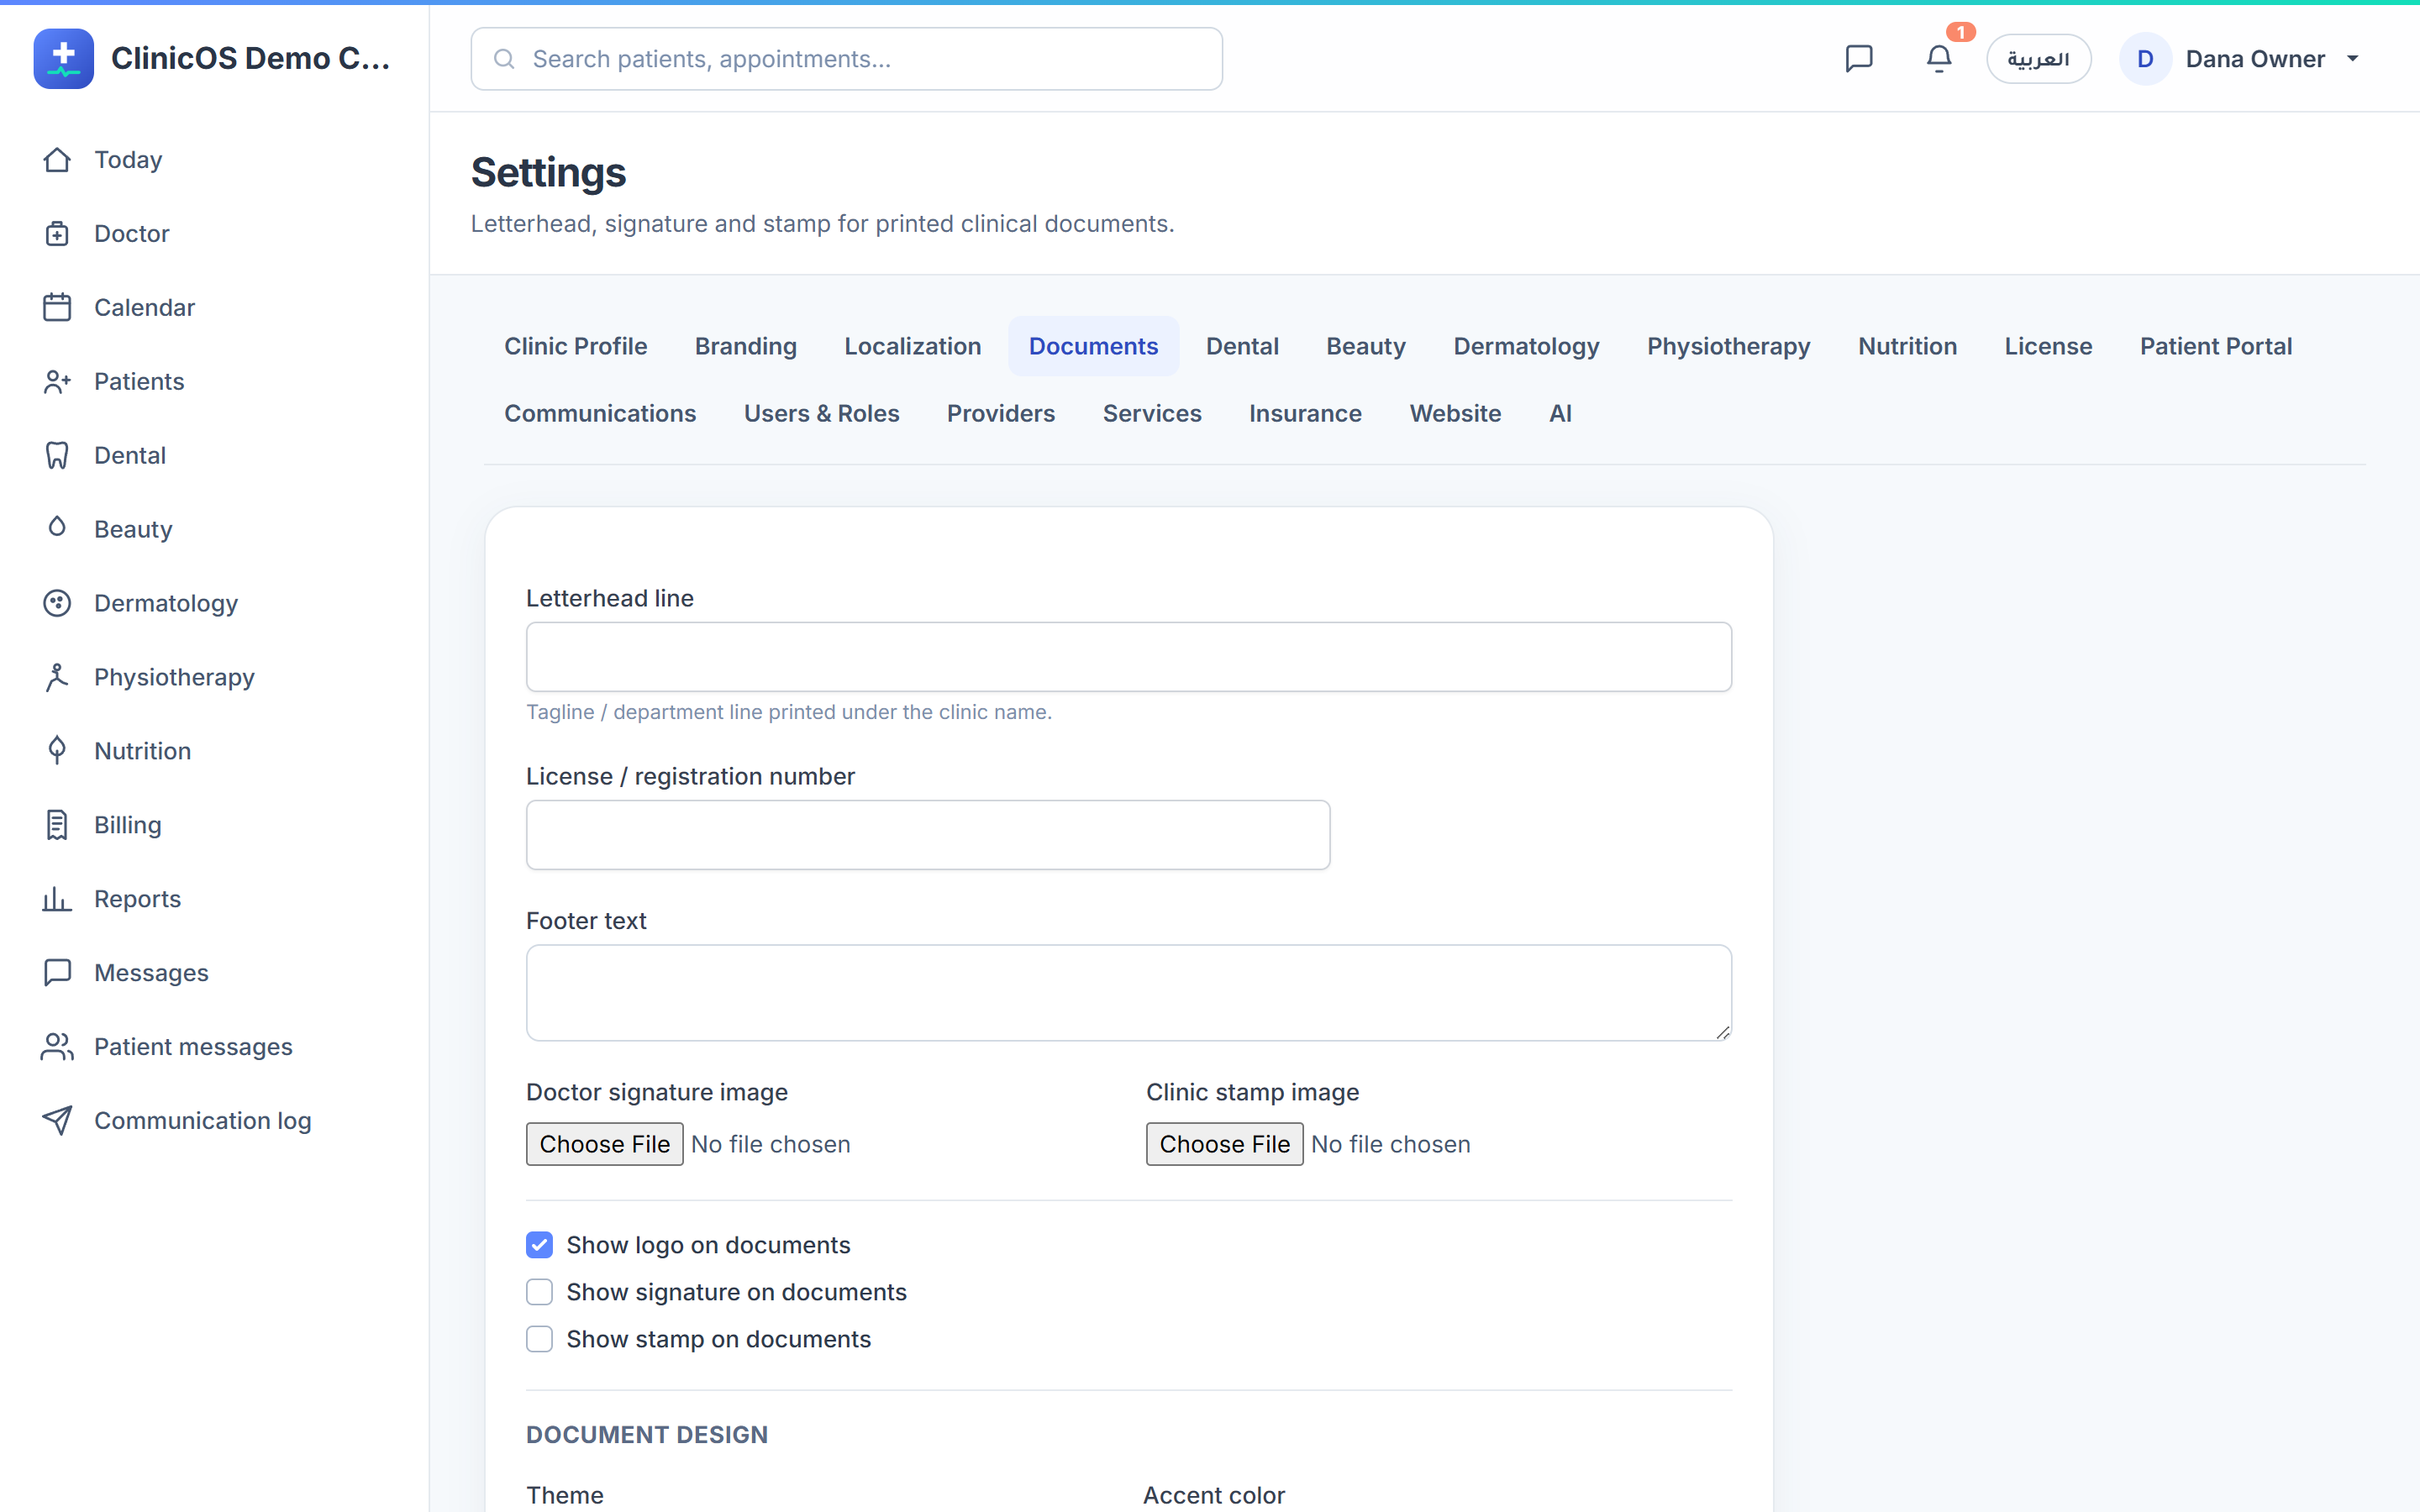Switch to the Branding settings tab
Screen dimensions: 2420x1512
pyautogui.click(x=745, y=346)
